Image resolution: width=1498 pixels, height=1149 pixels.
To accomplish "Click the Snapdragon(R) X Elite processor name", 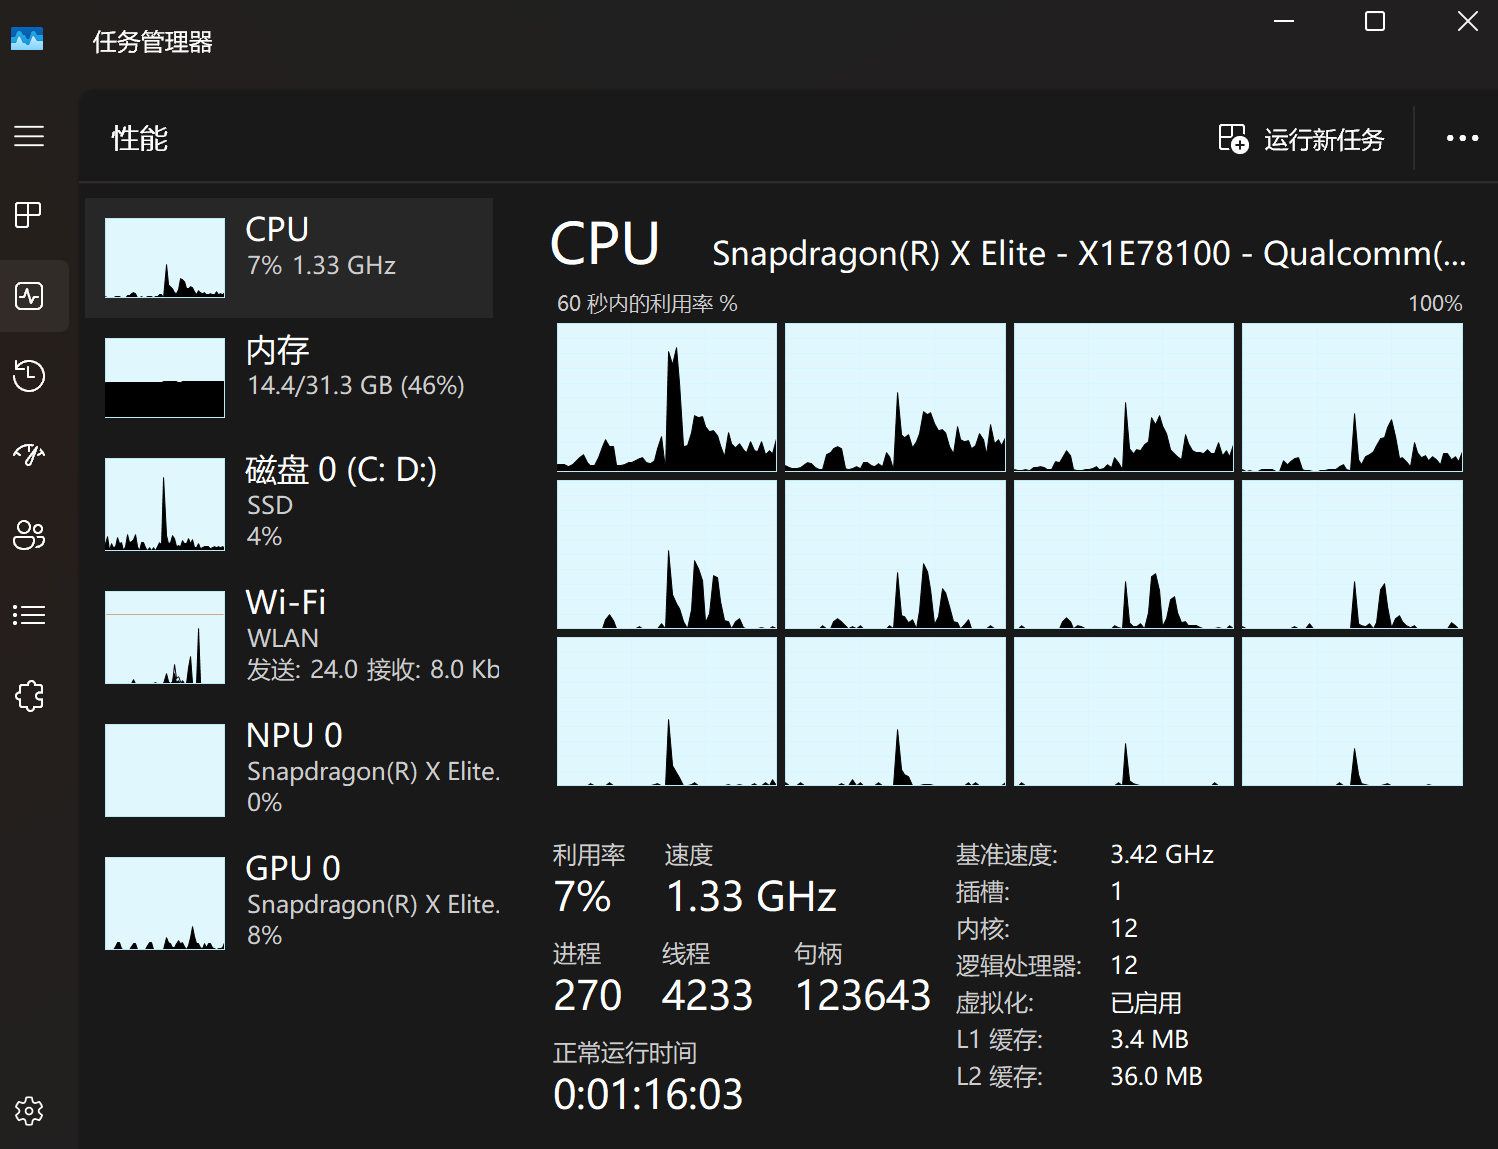I will point(1089,254).
